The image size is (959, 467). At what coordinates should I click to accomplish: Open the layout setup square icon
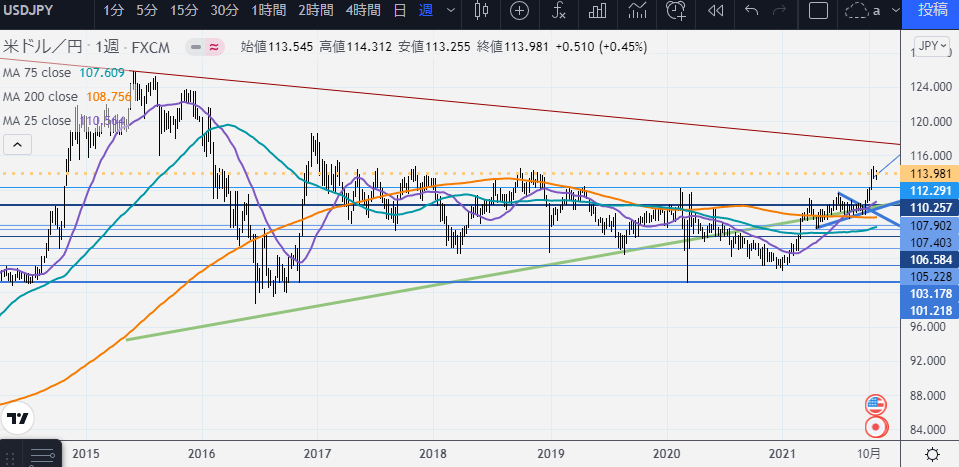[x=818, y=10]
